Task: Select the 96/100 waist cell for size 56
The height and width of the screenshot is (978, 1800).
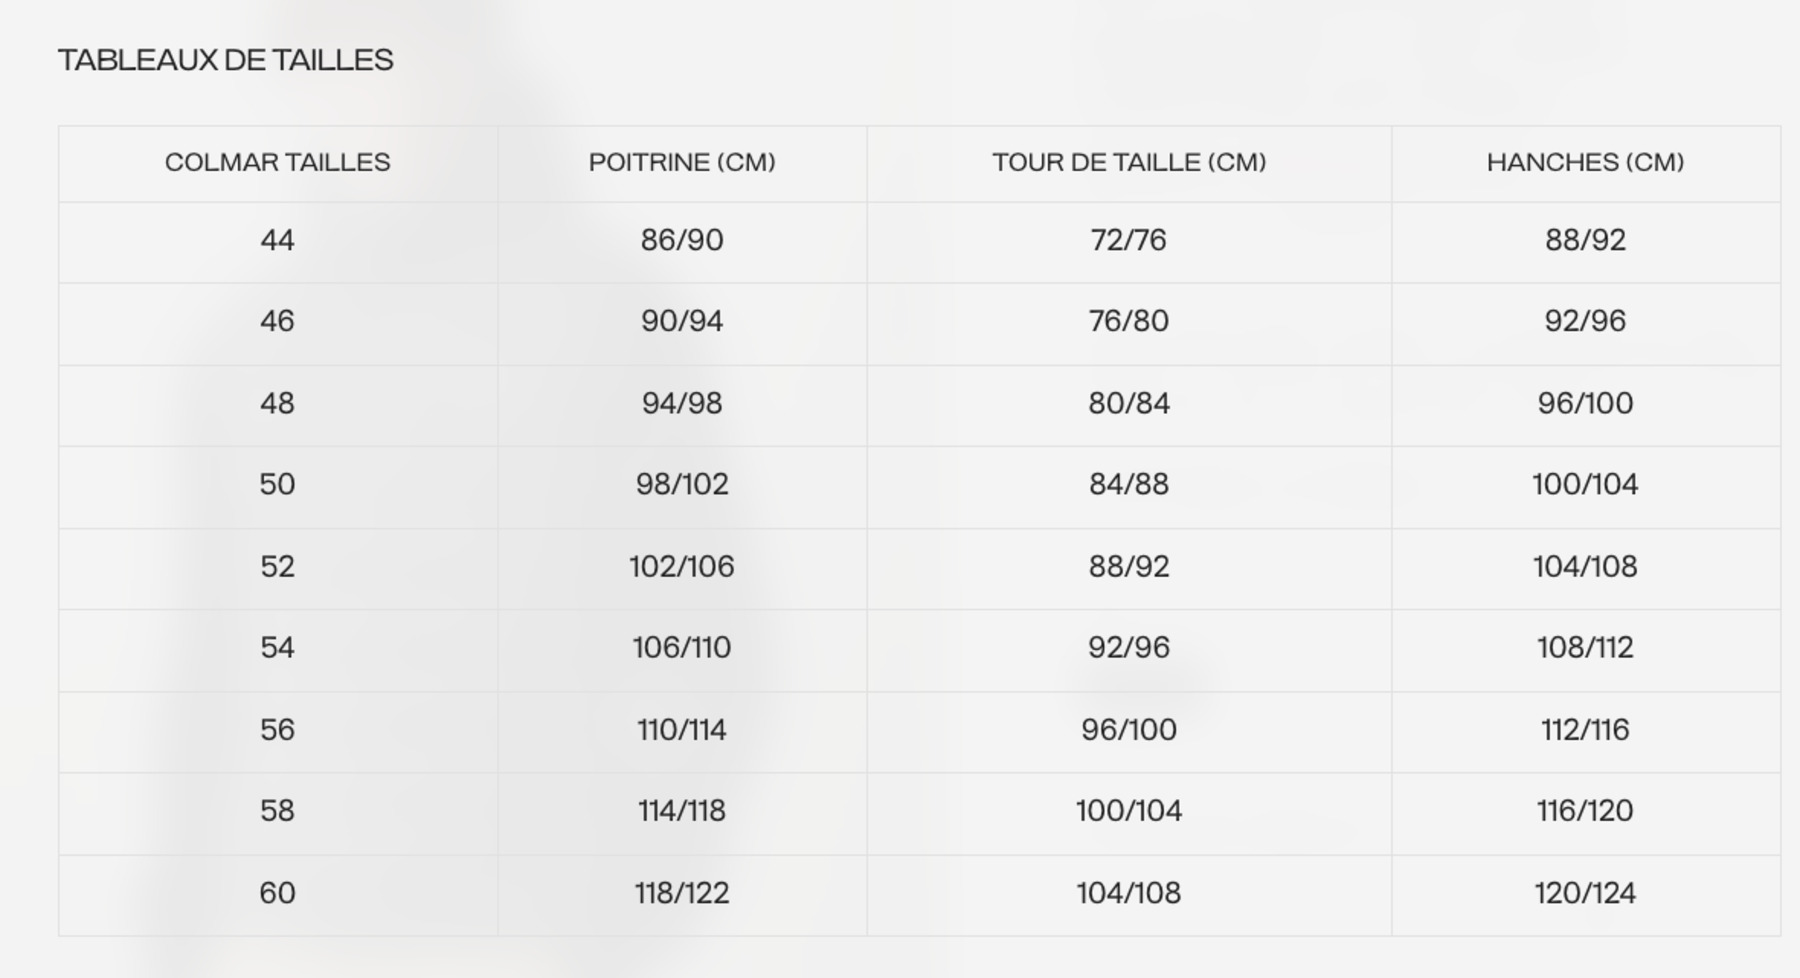Action: click(1129, 730)
